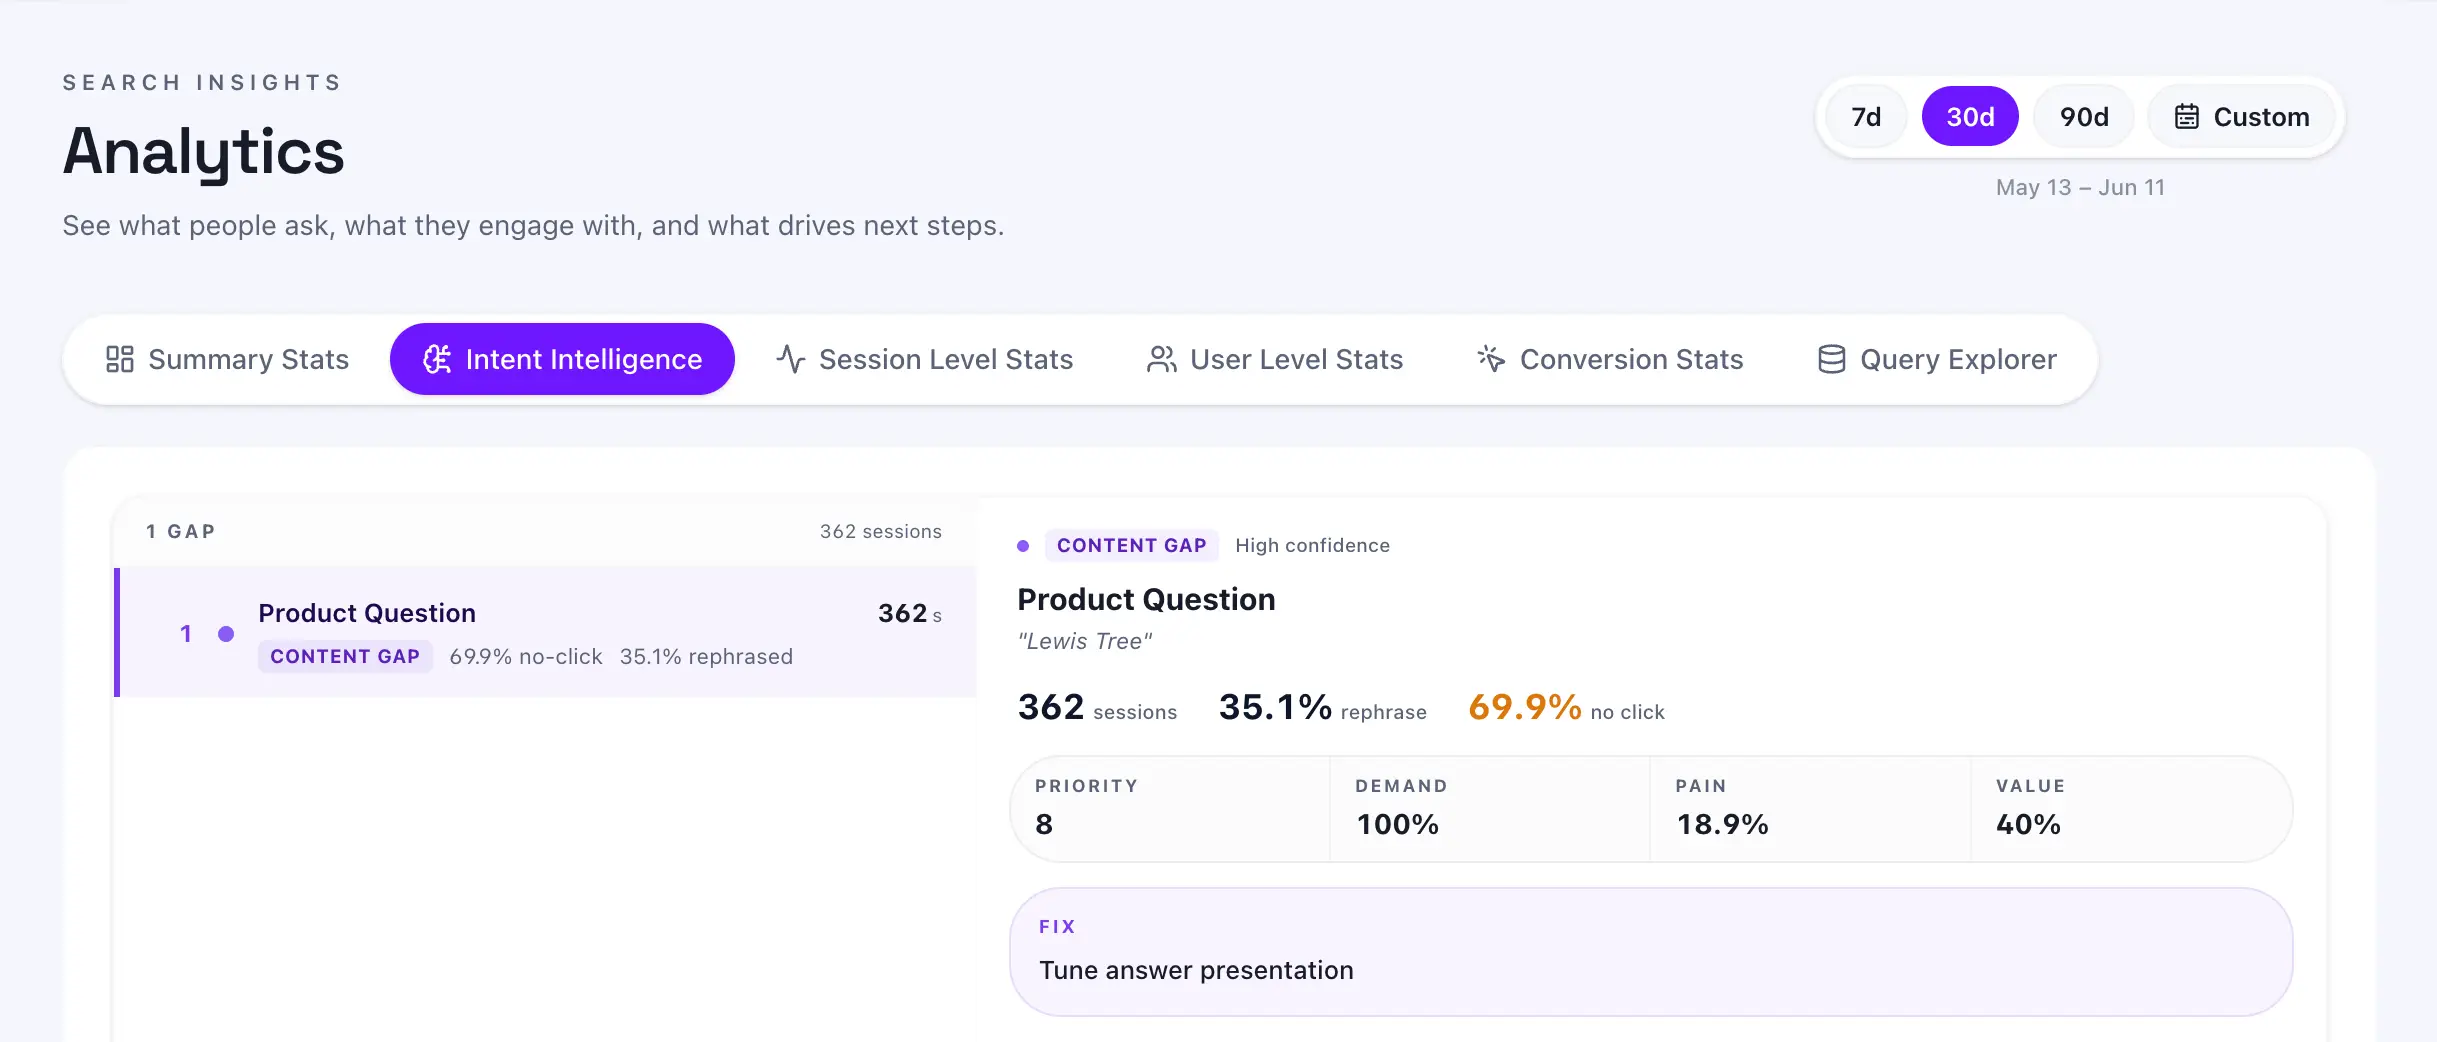The image size is (2437, 1042).
Task: Click the 35.1% rephrase metric
Action: click(x=1322, y=707)
